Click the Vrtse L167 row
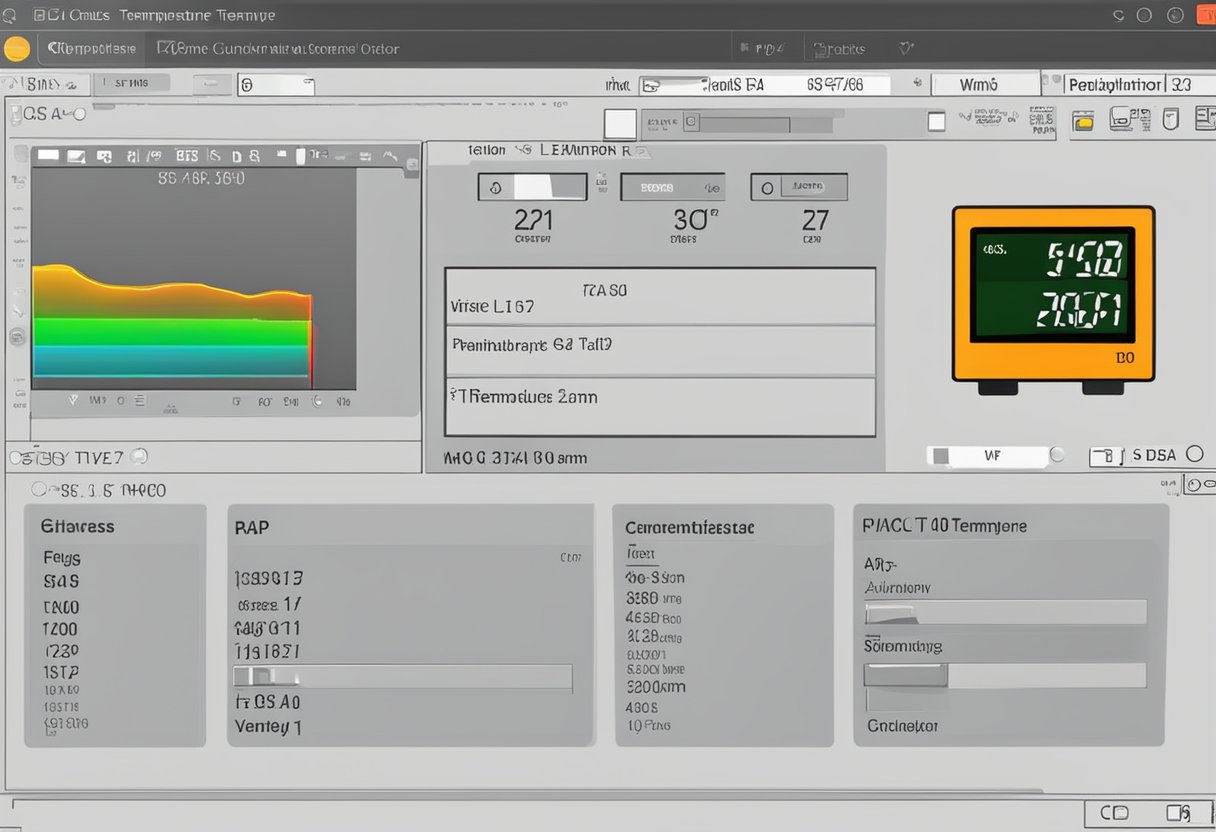1216x832 pixels. click(660, 297)
